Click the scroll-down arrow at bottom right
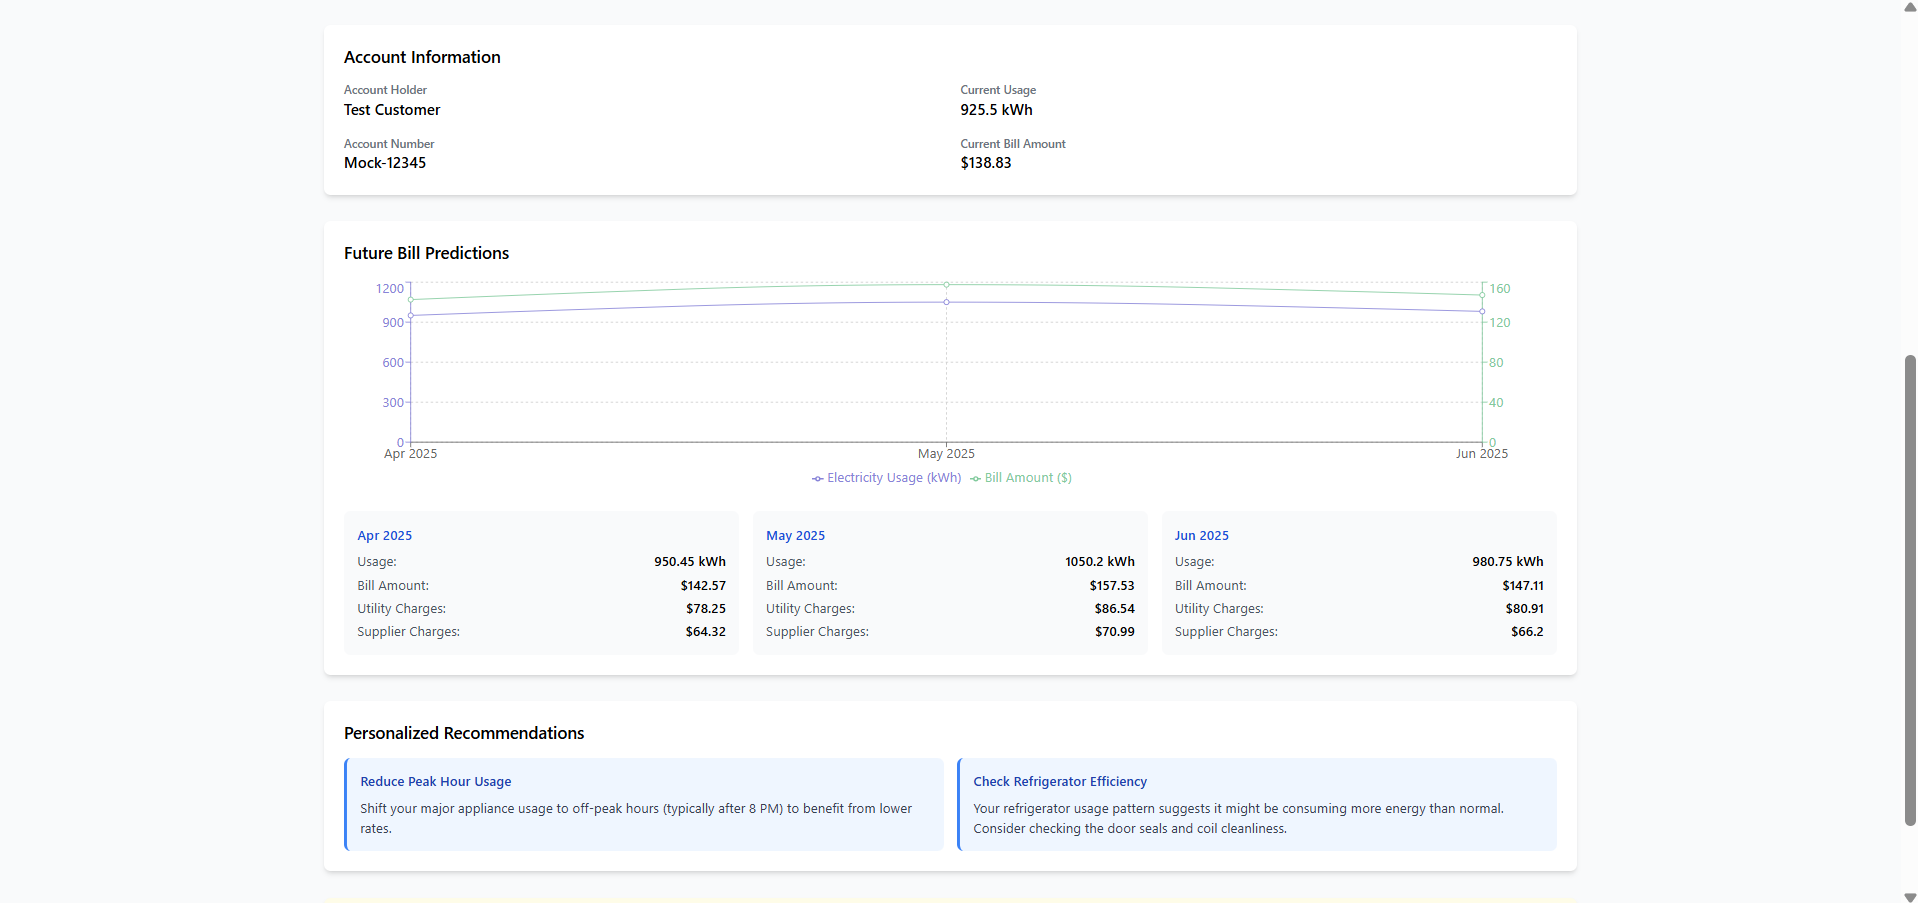 click(x=1908, y=895)
